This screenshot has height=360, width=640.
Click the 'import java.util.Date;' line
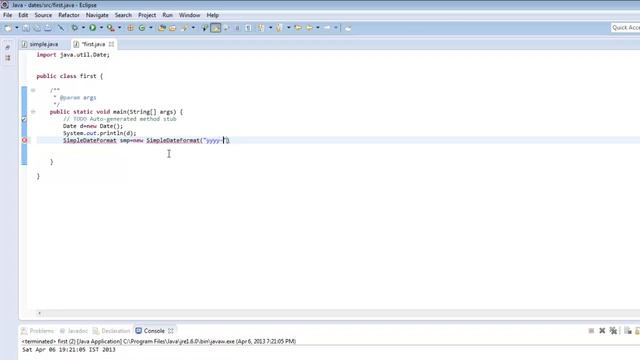point(73,55)
